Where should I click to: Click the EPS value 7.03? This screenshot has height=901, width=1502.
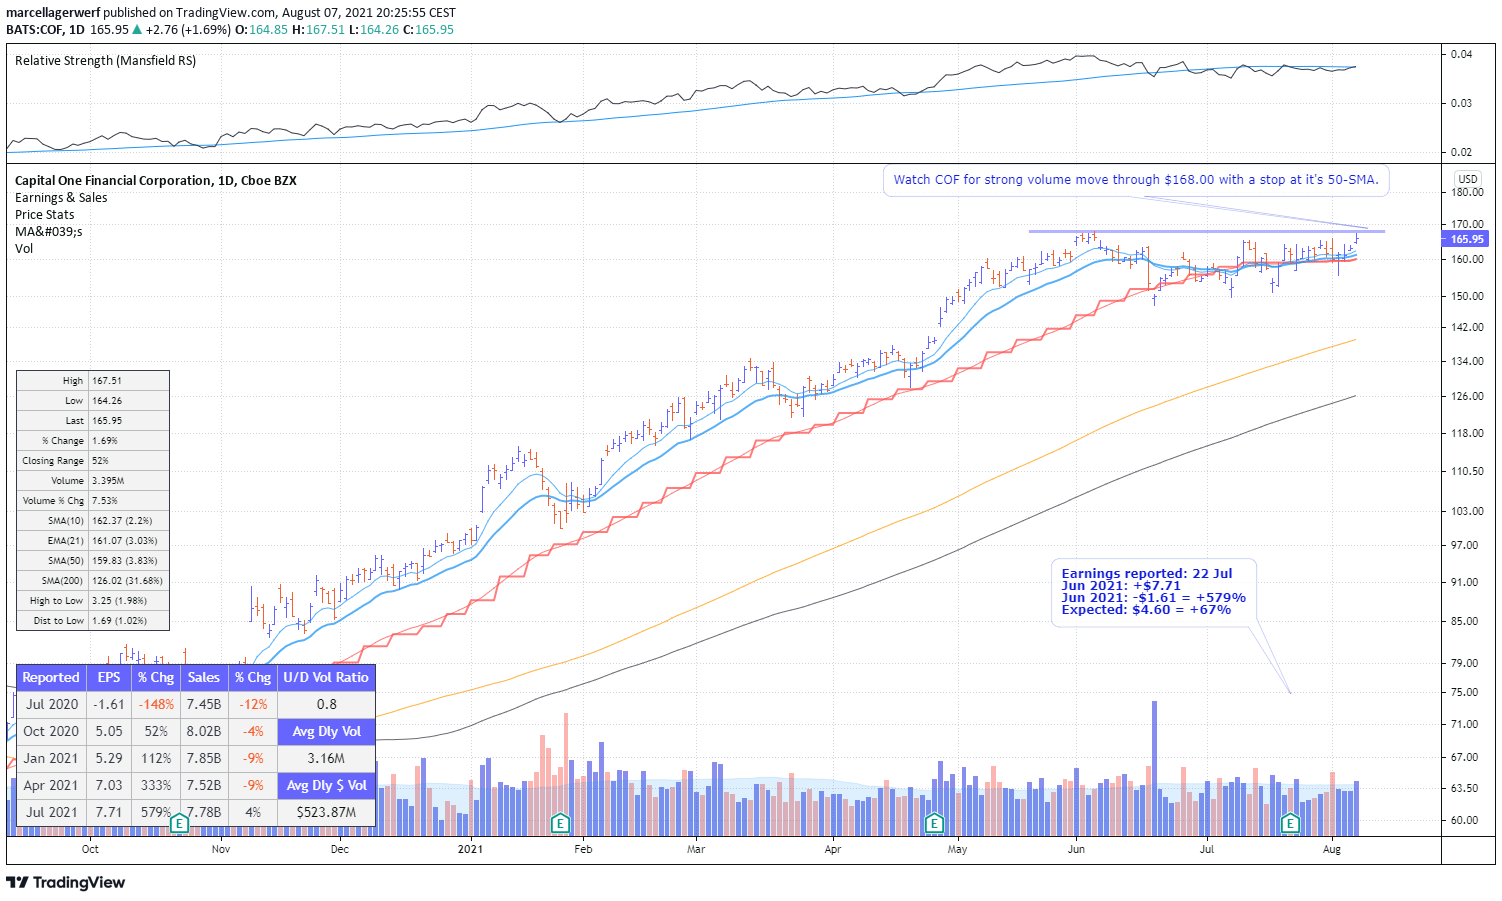[x=109, y=786]
